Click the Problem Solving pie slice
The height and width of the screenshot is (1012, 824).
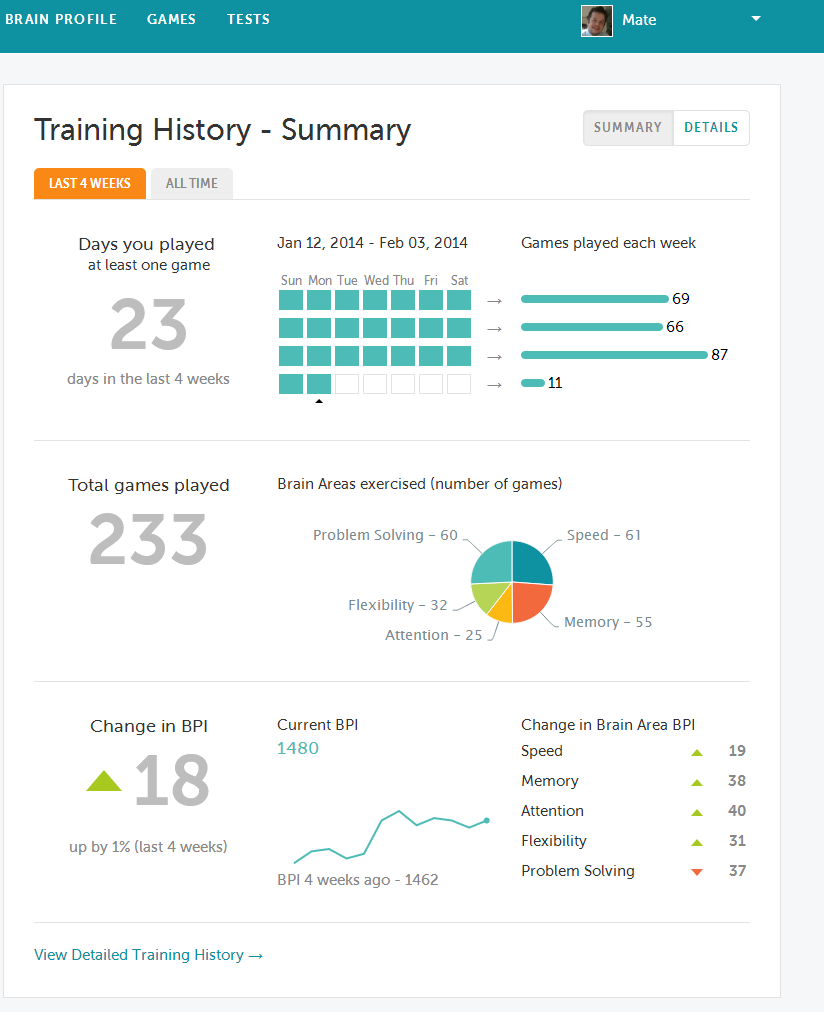tap(494, 563)
